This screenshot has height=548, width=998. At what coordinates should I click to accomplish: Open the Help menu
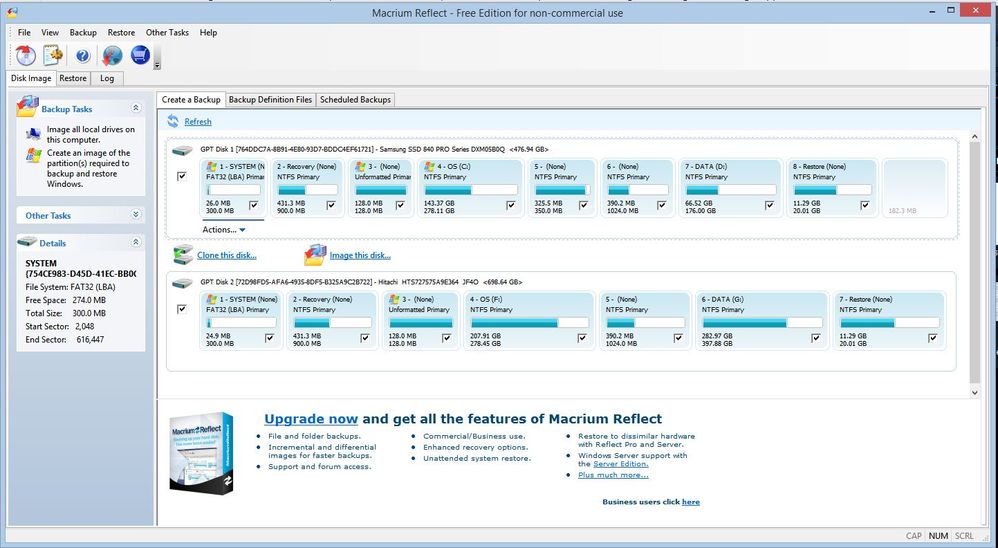pyautogui.click(x=208, y=32)
